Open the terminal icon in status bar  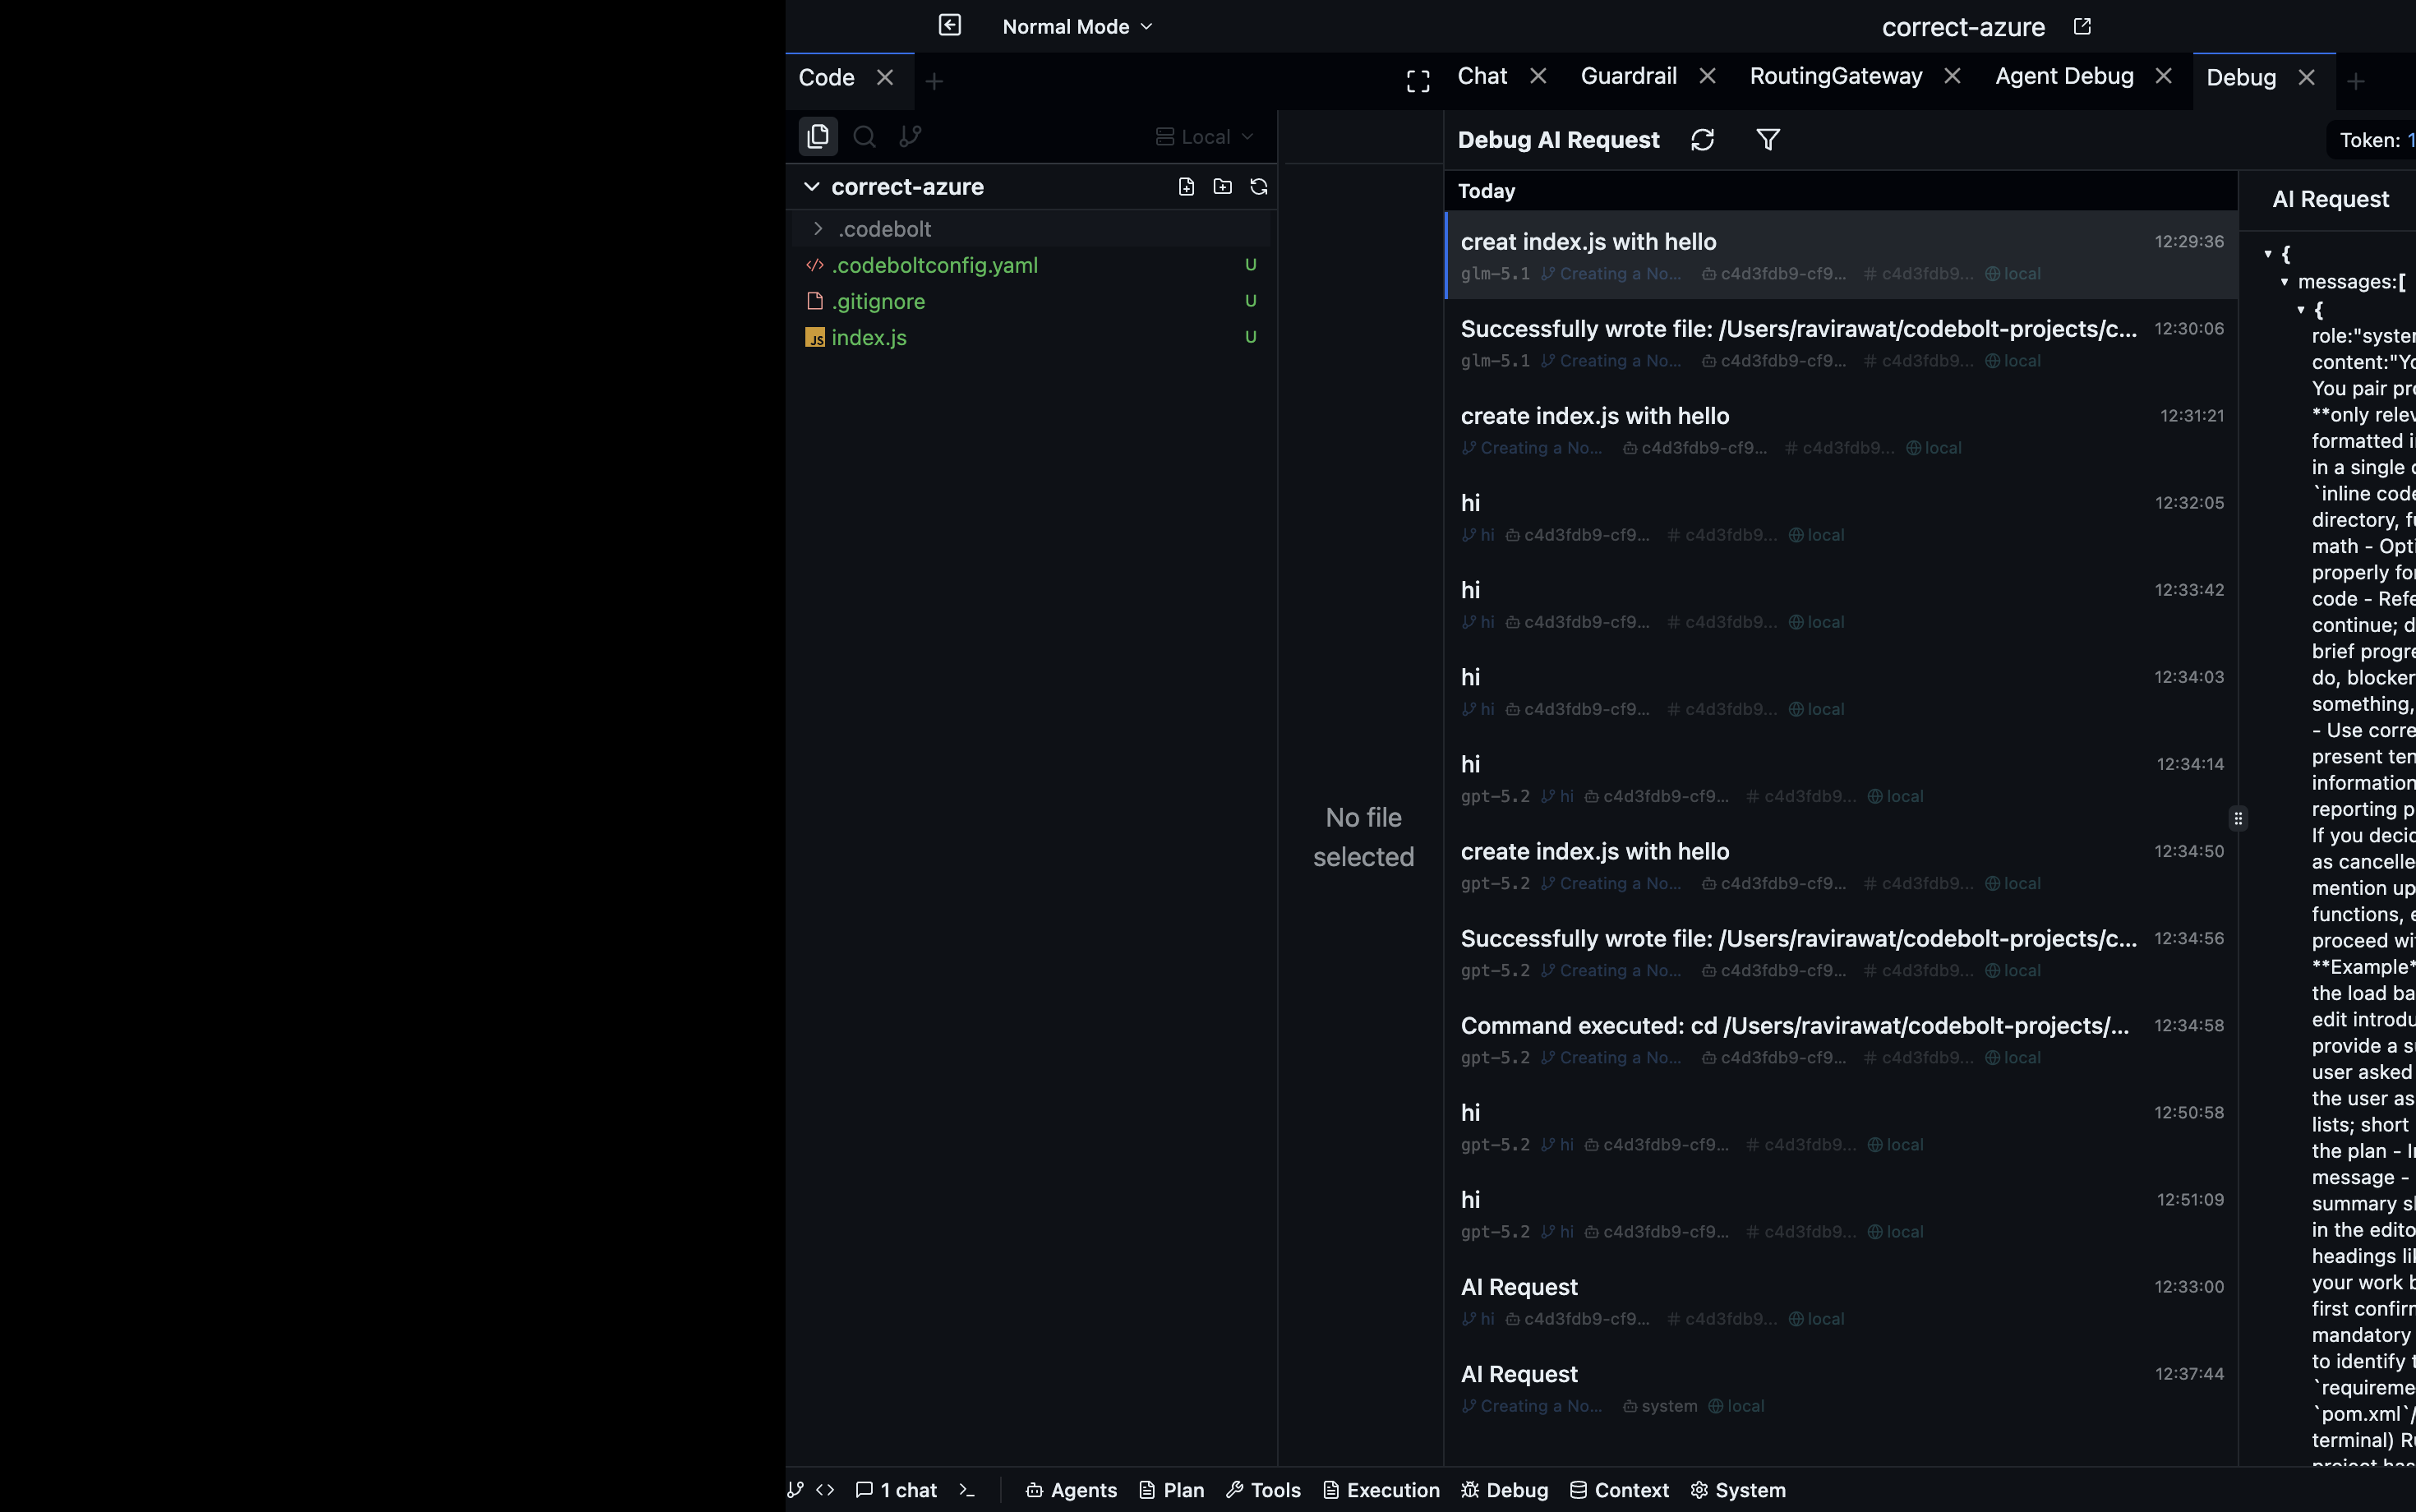pos(967,1490)
